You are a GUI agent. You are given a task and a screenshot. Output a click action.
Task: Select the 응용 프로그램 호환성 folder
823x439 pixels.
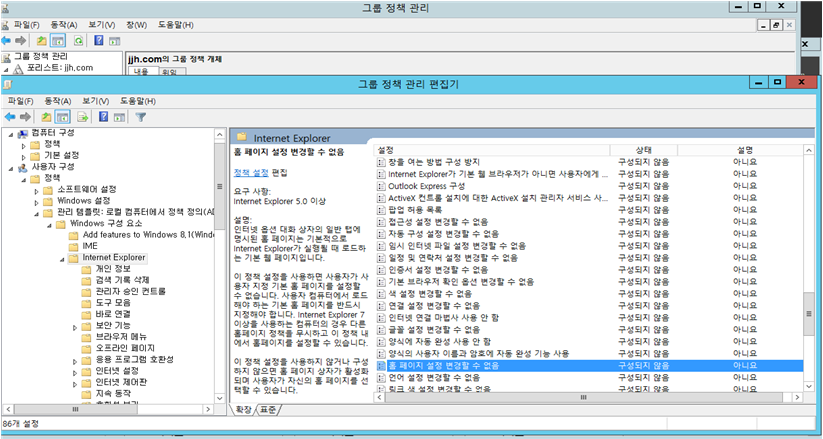[x=134, y=359]
